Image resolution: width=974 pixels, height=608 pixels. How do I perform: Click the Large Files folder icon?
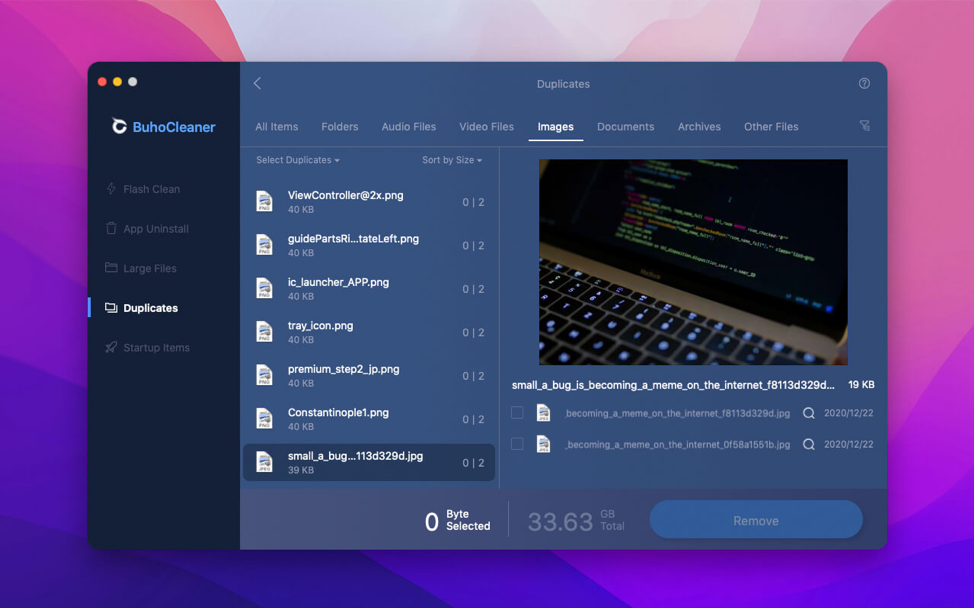(111, 268)
